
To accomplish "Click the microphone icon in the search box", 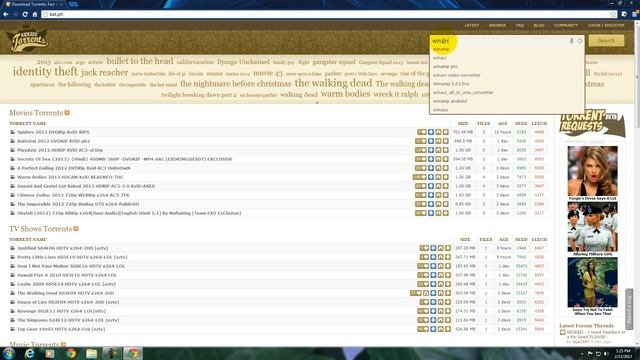I will point(571,41).
